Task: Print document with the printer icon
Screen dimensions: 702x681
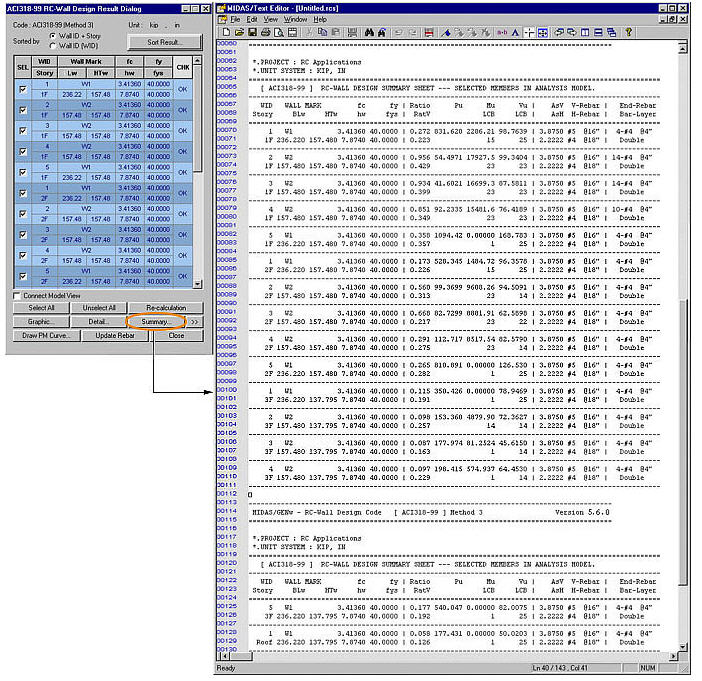Action: pos(265,32)
